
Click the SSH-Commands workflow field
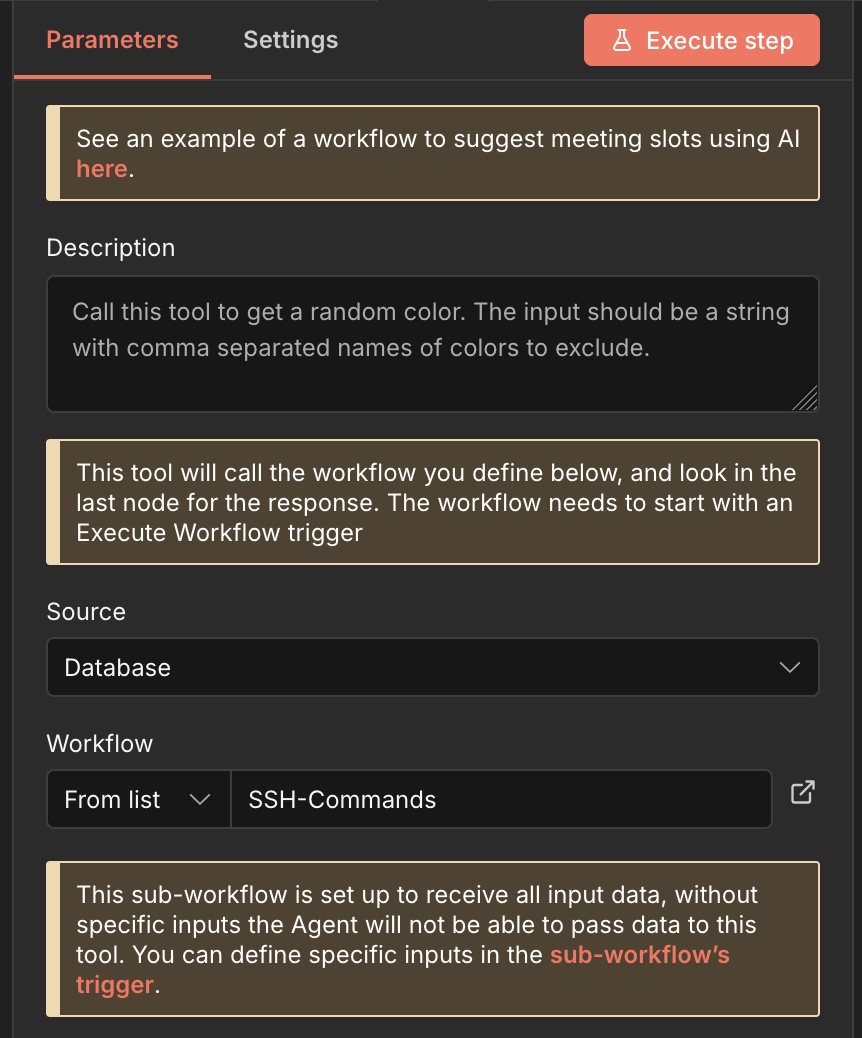[x=500, y=799]
